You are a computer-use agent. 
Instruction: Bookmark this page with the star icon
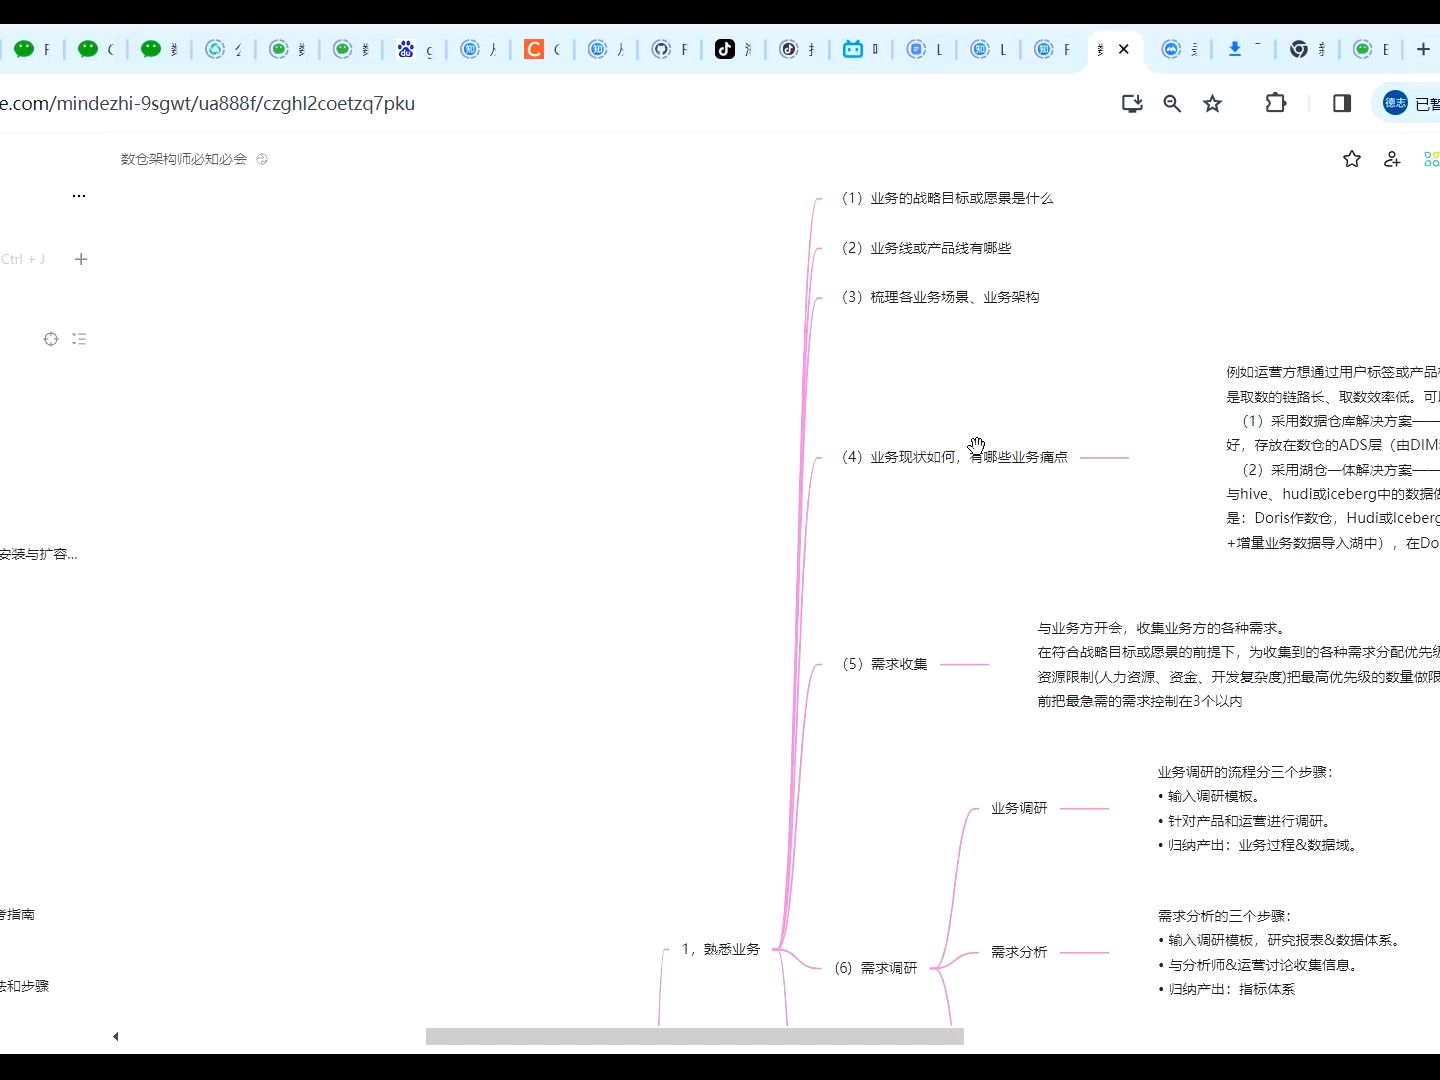[x=1212, y=103]
